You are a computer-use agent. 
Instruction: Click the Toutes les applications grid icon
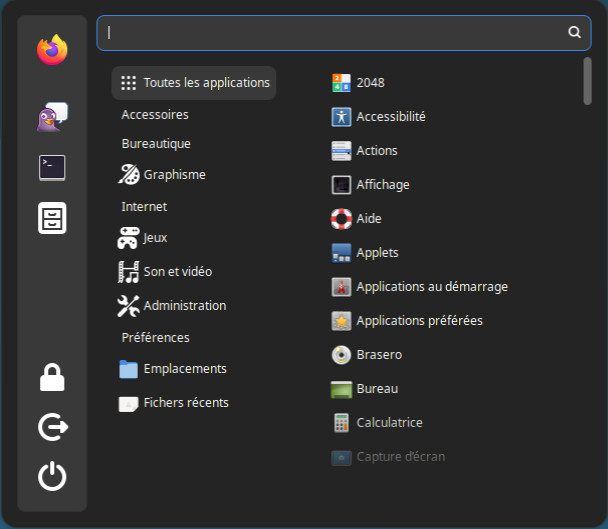pyautogui.click(x=128, y=83)
